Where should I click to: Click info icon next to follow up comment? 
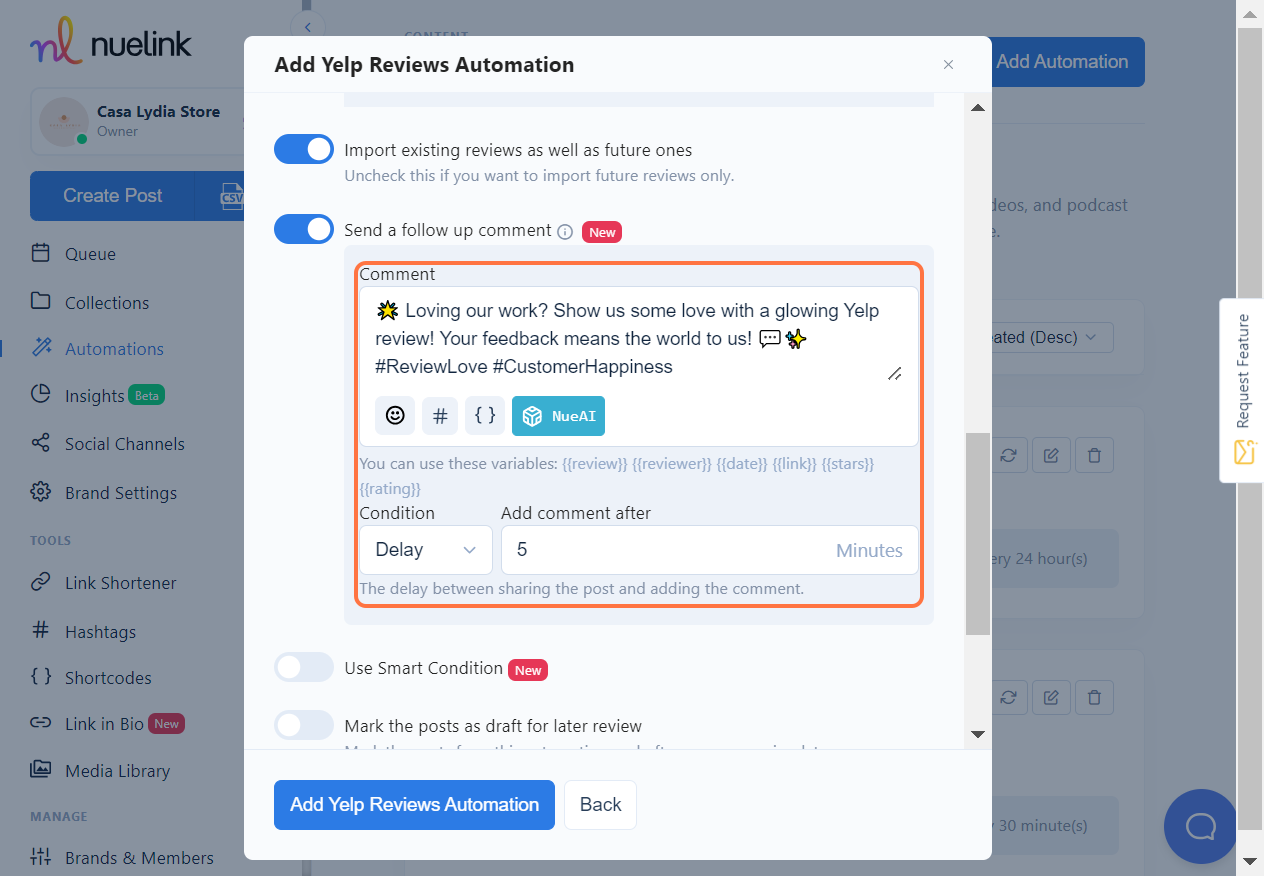565,232
